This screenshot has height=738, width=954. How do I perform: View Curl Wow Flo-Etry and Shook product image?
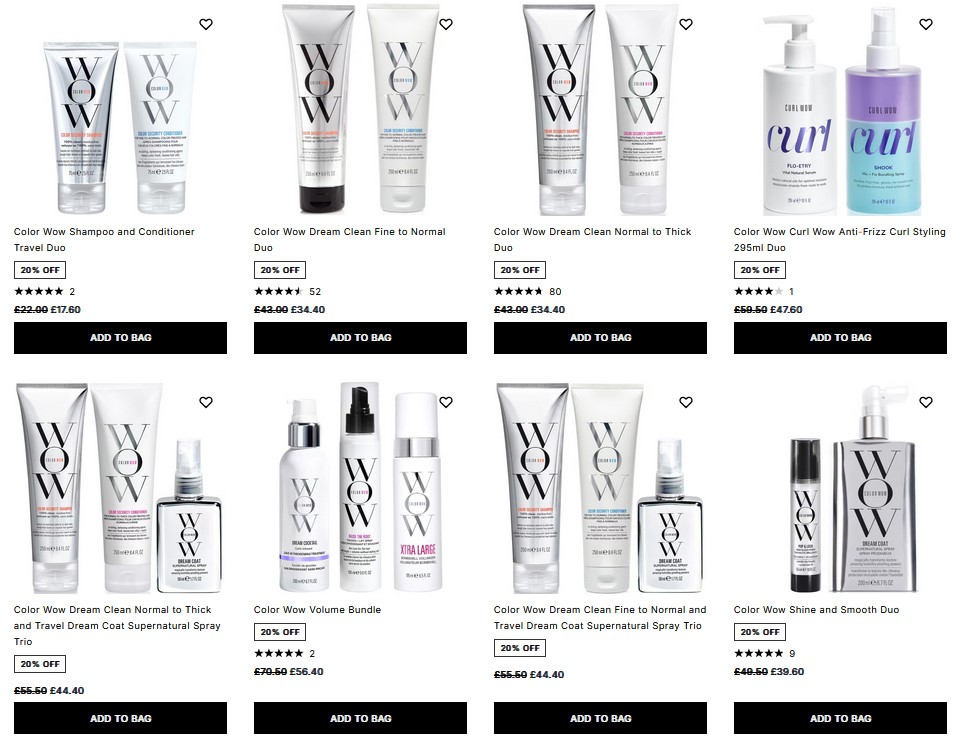(840, 113)
